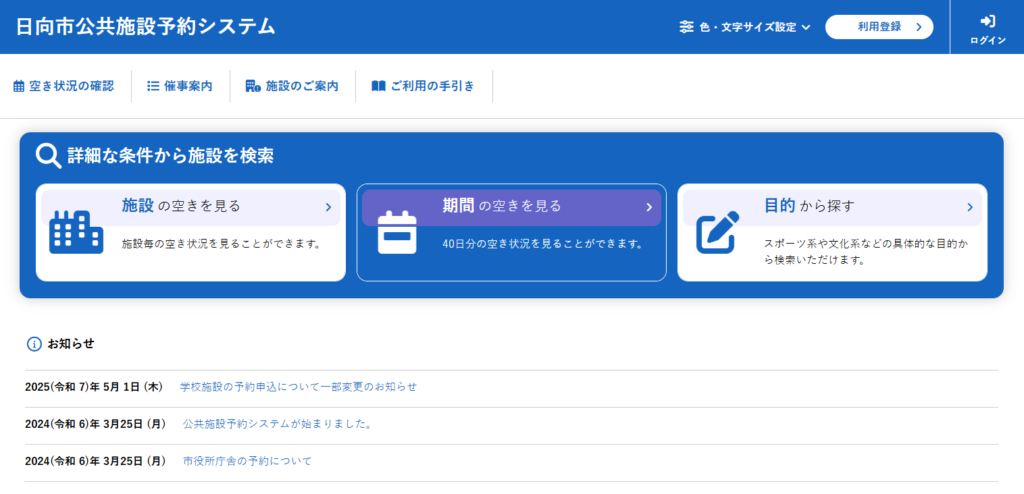Click the 日向市公共施設予約システム site title
Screen dimensions: 1024x494
tap(145, 27)
